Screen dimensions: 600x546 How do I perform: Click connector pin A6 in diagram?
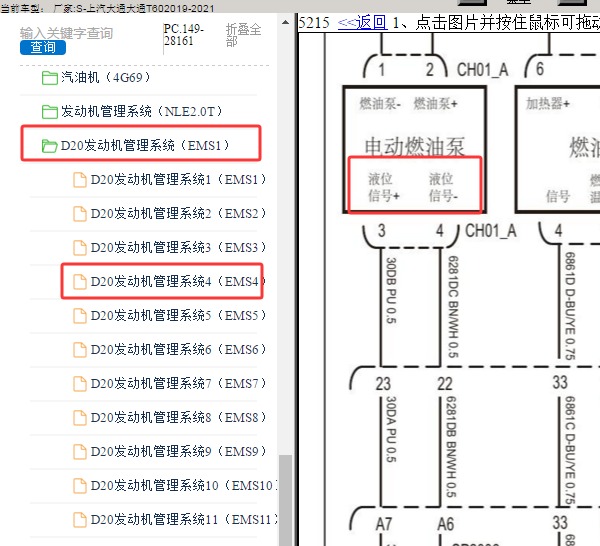445,524
